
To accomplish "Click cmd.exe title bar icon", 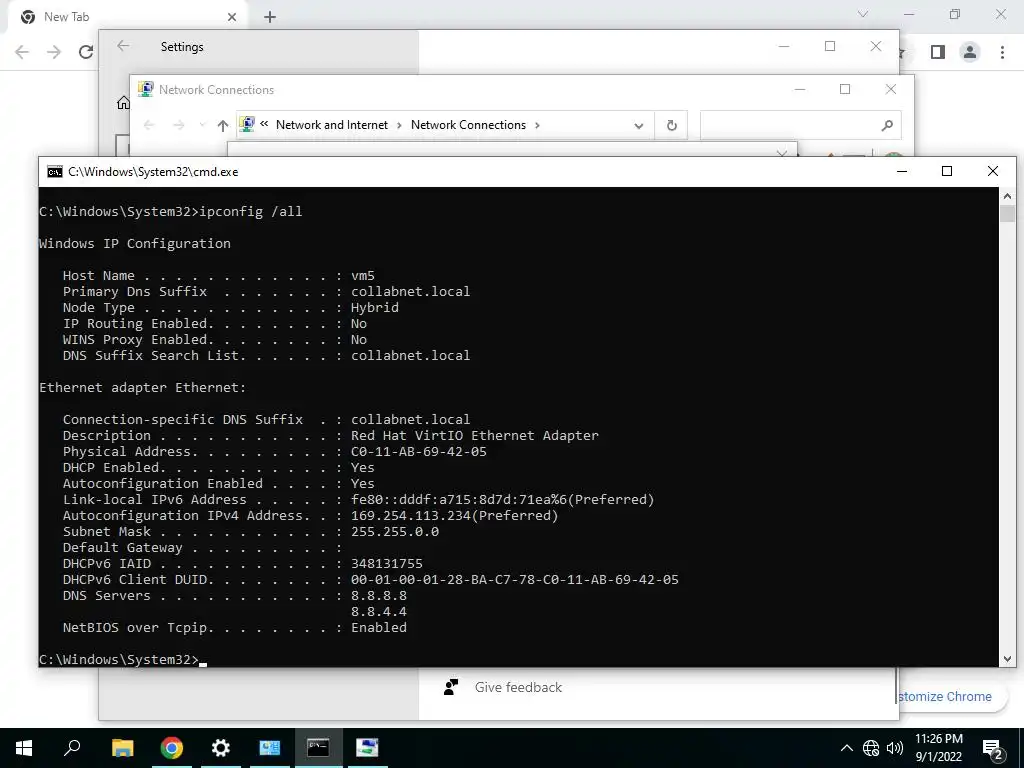I will (55, 172).
